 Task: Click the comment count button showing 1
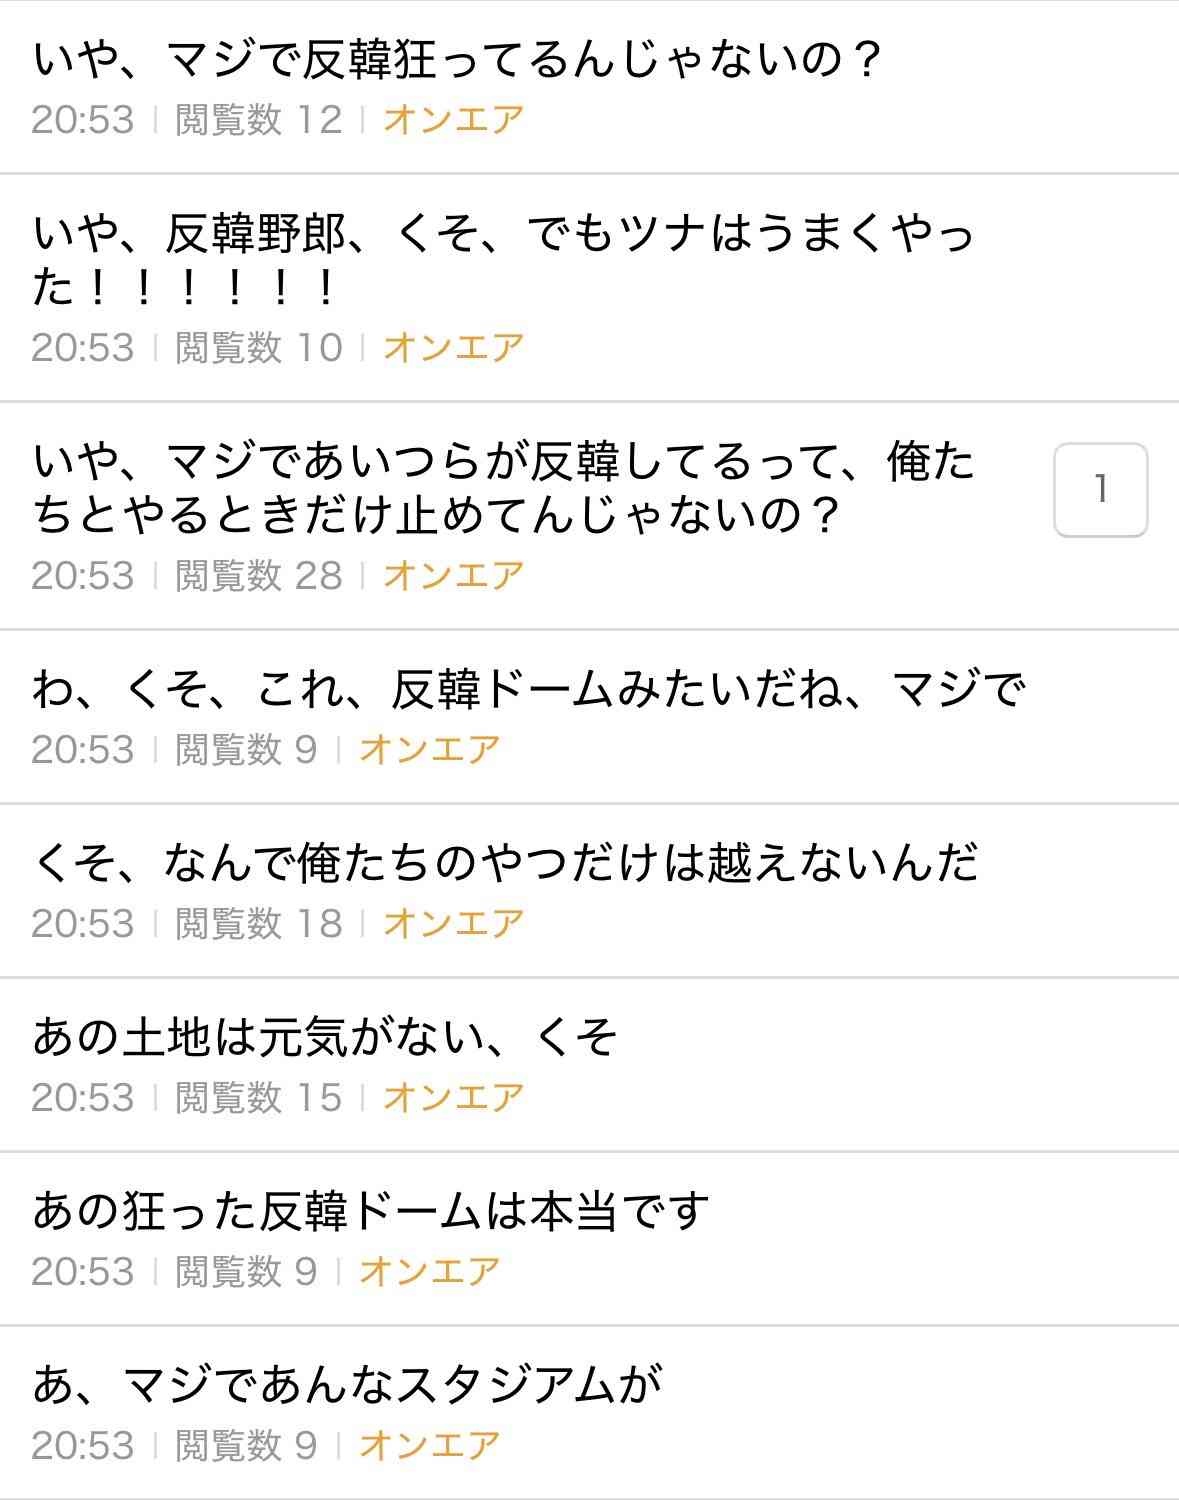[x=1100, y=490]
